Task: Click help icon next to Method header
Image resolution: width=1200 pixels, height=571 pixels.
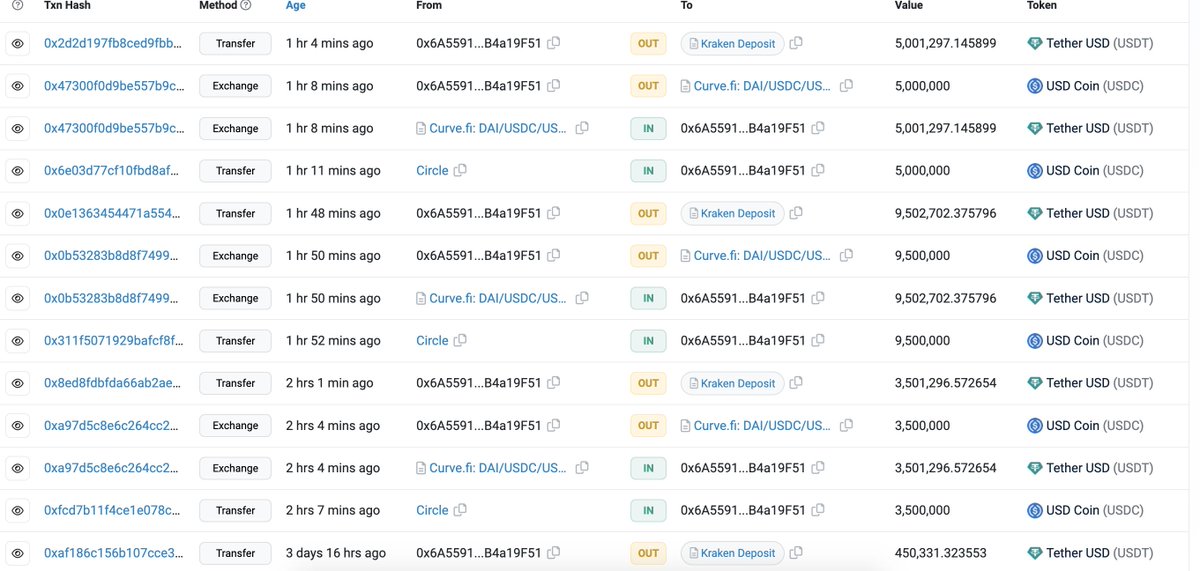Action: [x=246, y=5]
